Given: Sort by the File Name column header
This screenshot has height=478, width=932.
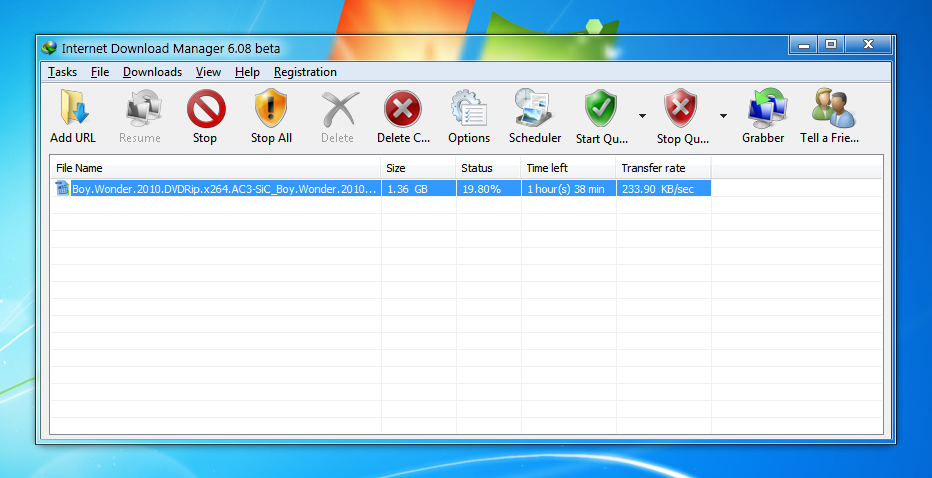Looking at the screenshot, I should point(215,168).
